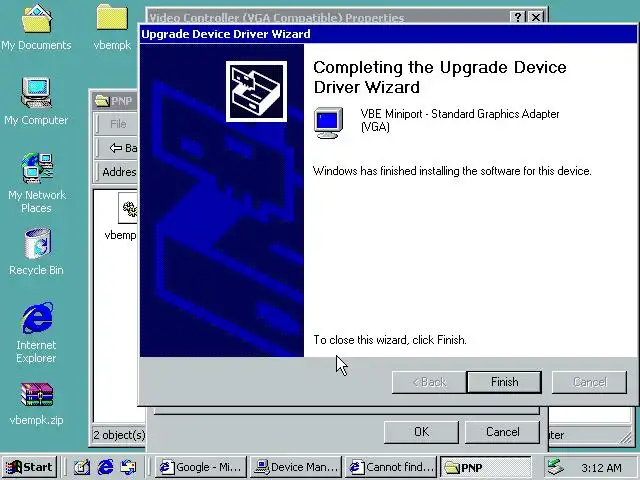640x480 pixels.
Task: Click the disabled Cancel button in the wizard
Action: click(x=589, y=382)
